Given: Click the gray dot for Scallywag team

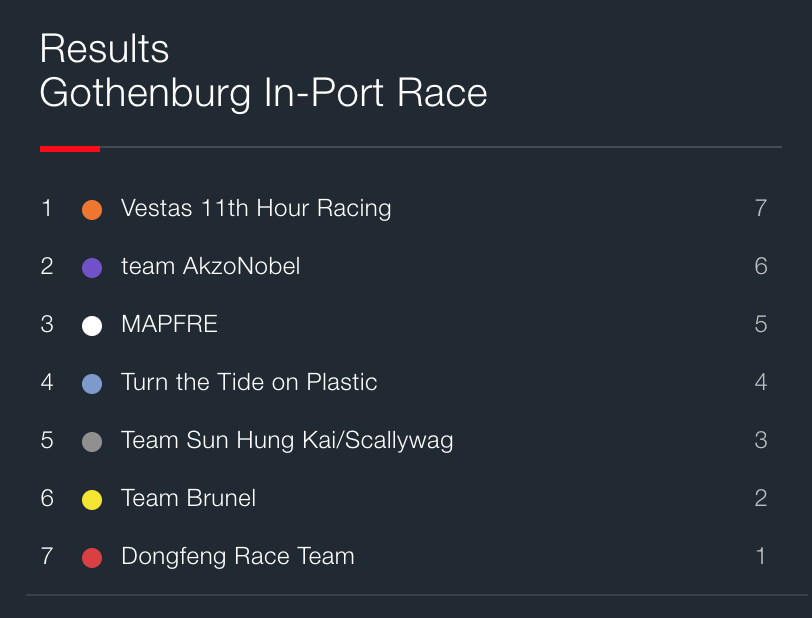Looking at the screenshot, I should [92, 442].
